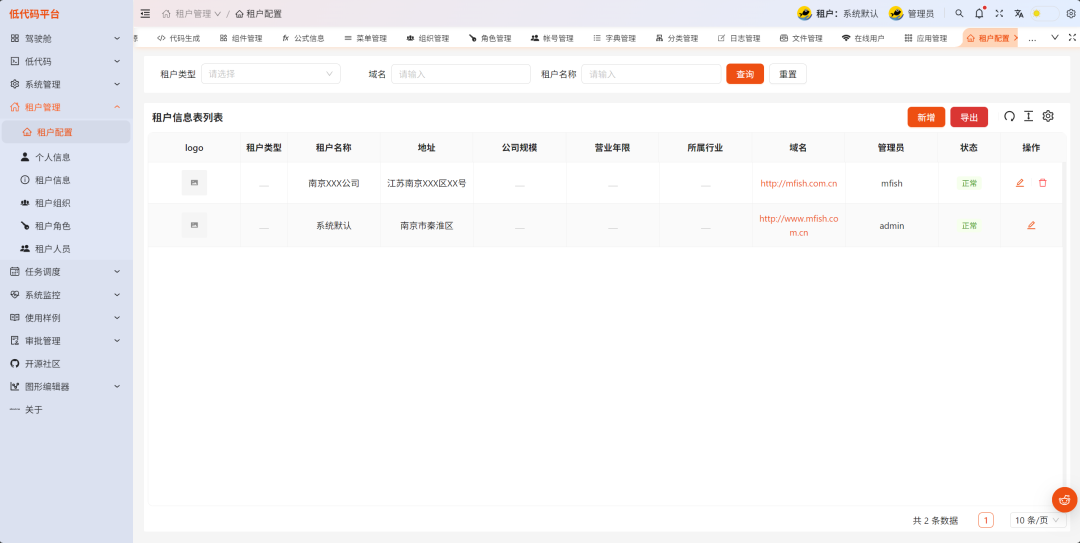Switch to 应用管理 tab
This screenshot has width=1080, height=543.
coord(926,39)
